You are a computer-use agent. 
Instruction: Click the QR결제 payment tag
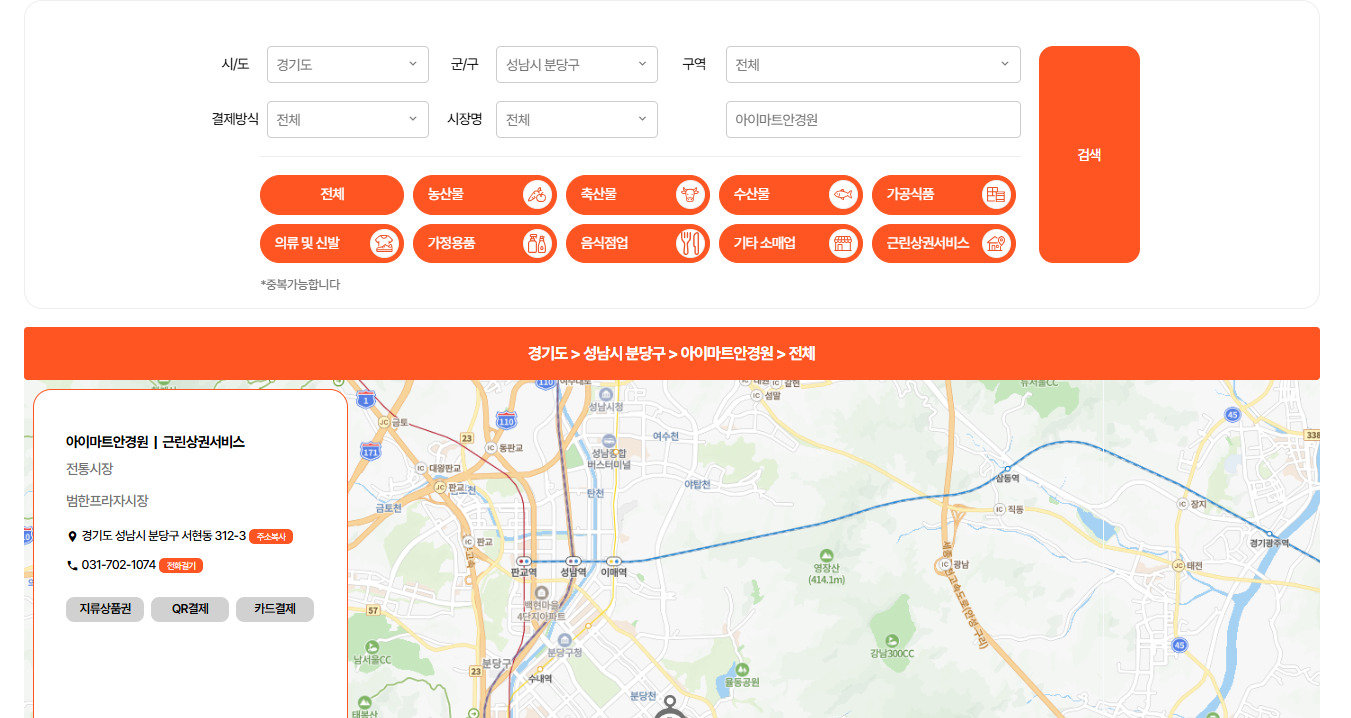pos(190,609)
